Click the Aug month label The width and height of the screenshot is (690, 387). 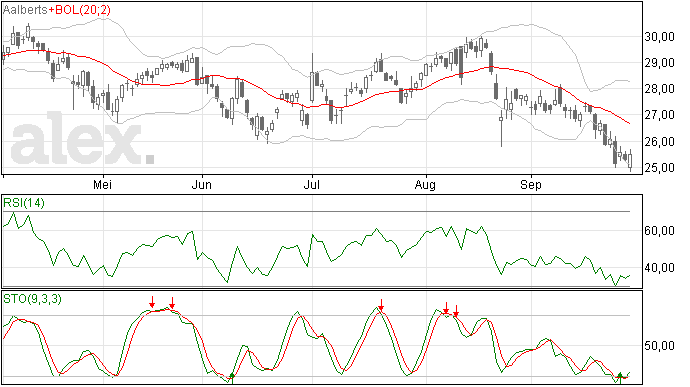tap(426, 184)
